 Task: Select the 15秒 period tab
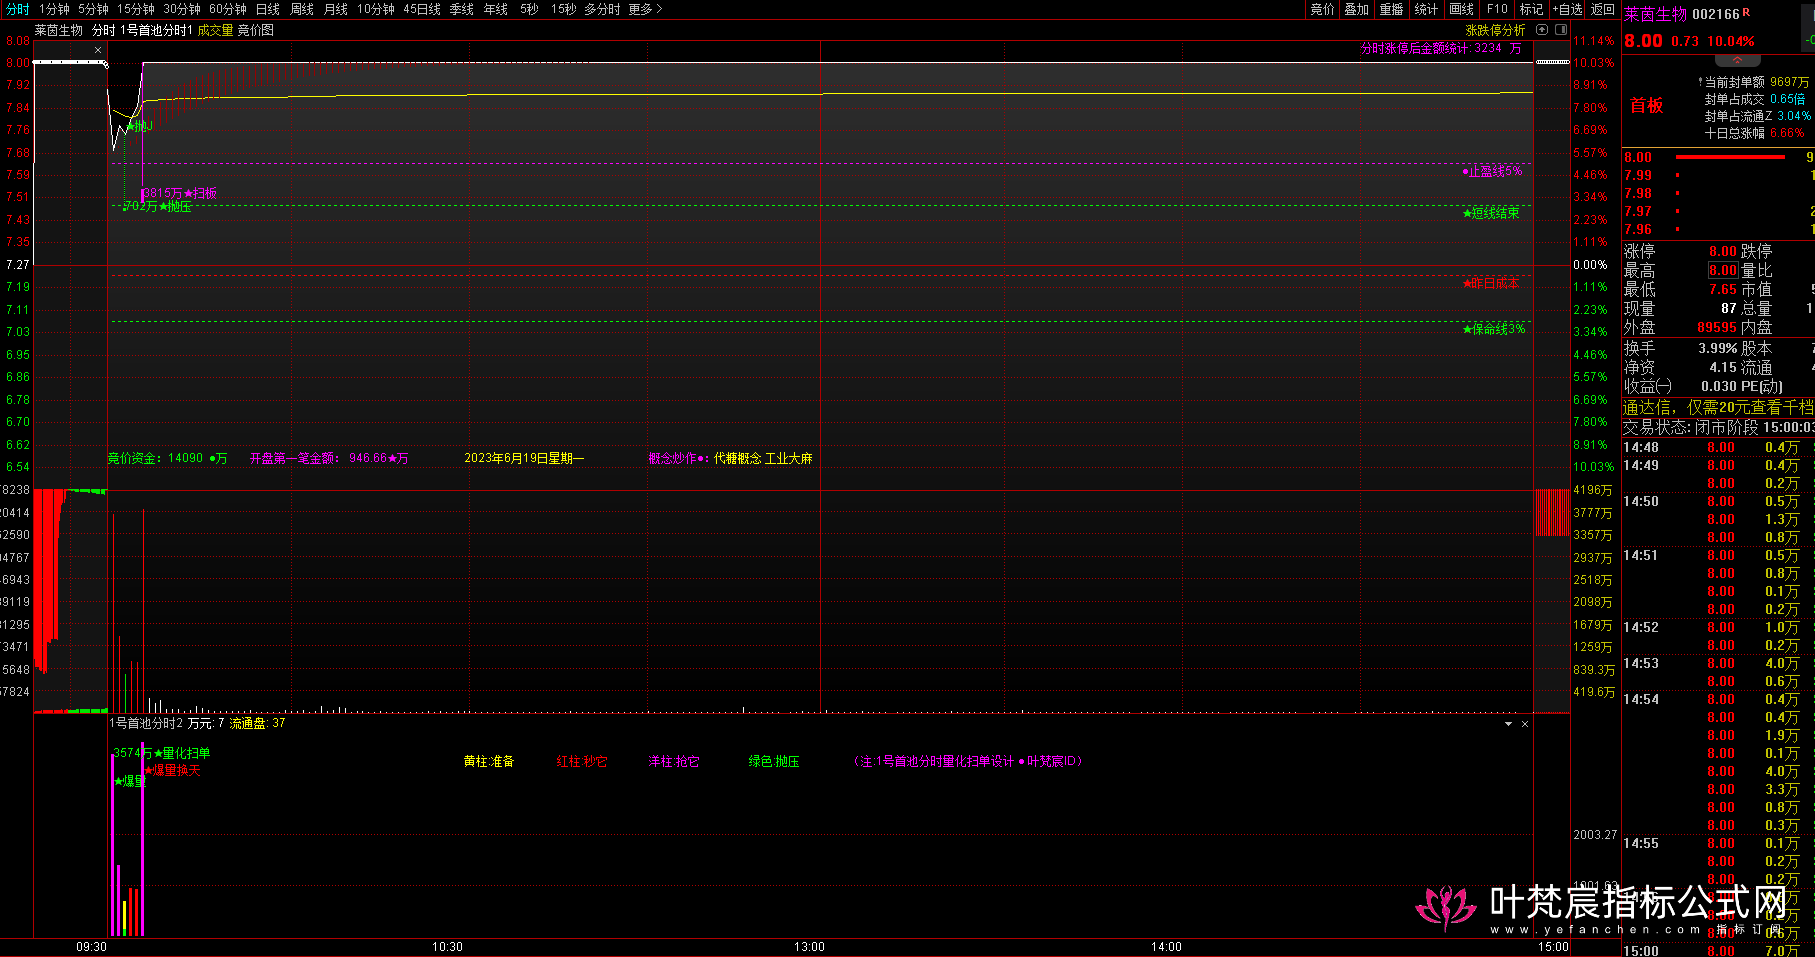pos(563,9)
